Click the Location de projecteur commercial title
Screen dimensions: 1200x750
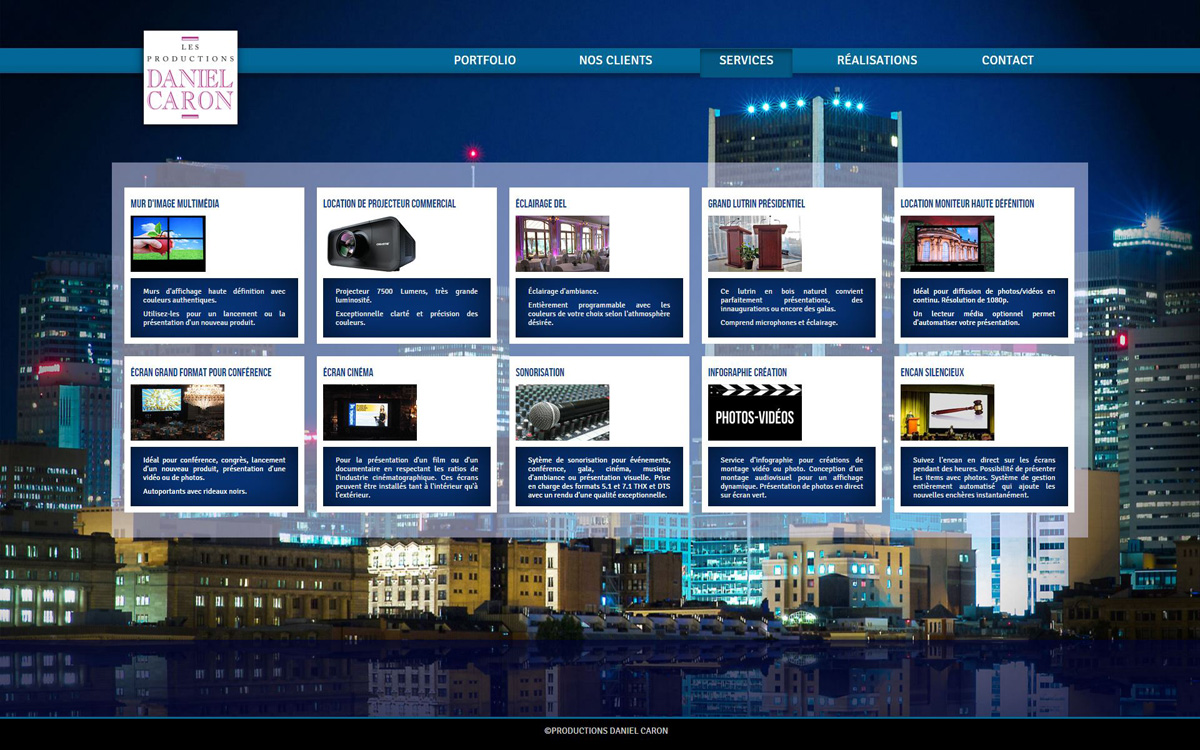pos(389,203)
